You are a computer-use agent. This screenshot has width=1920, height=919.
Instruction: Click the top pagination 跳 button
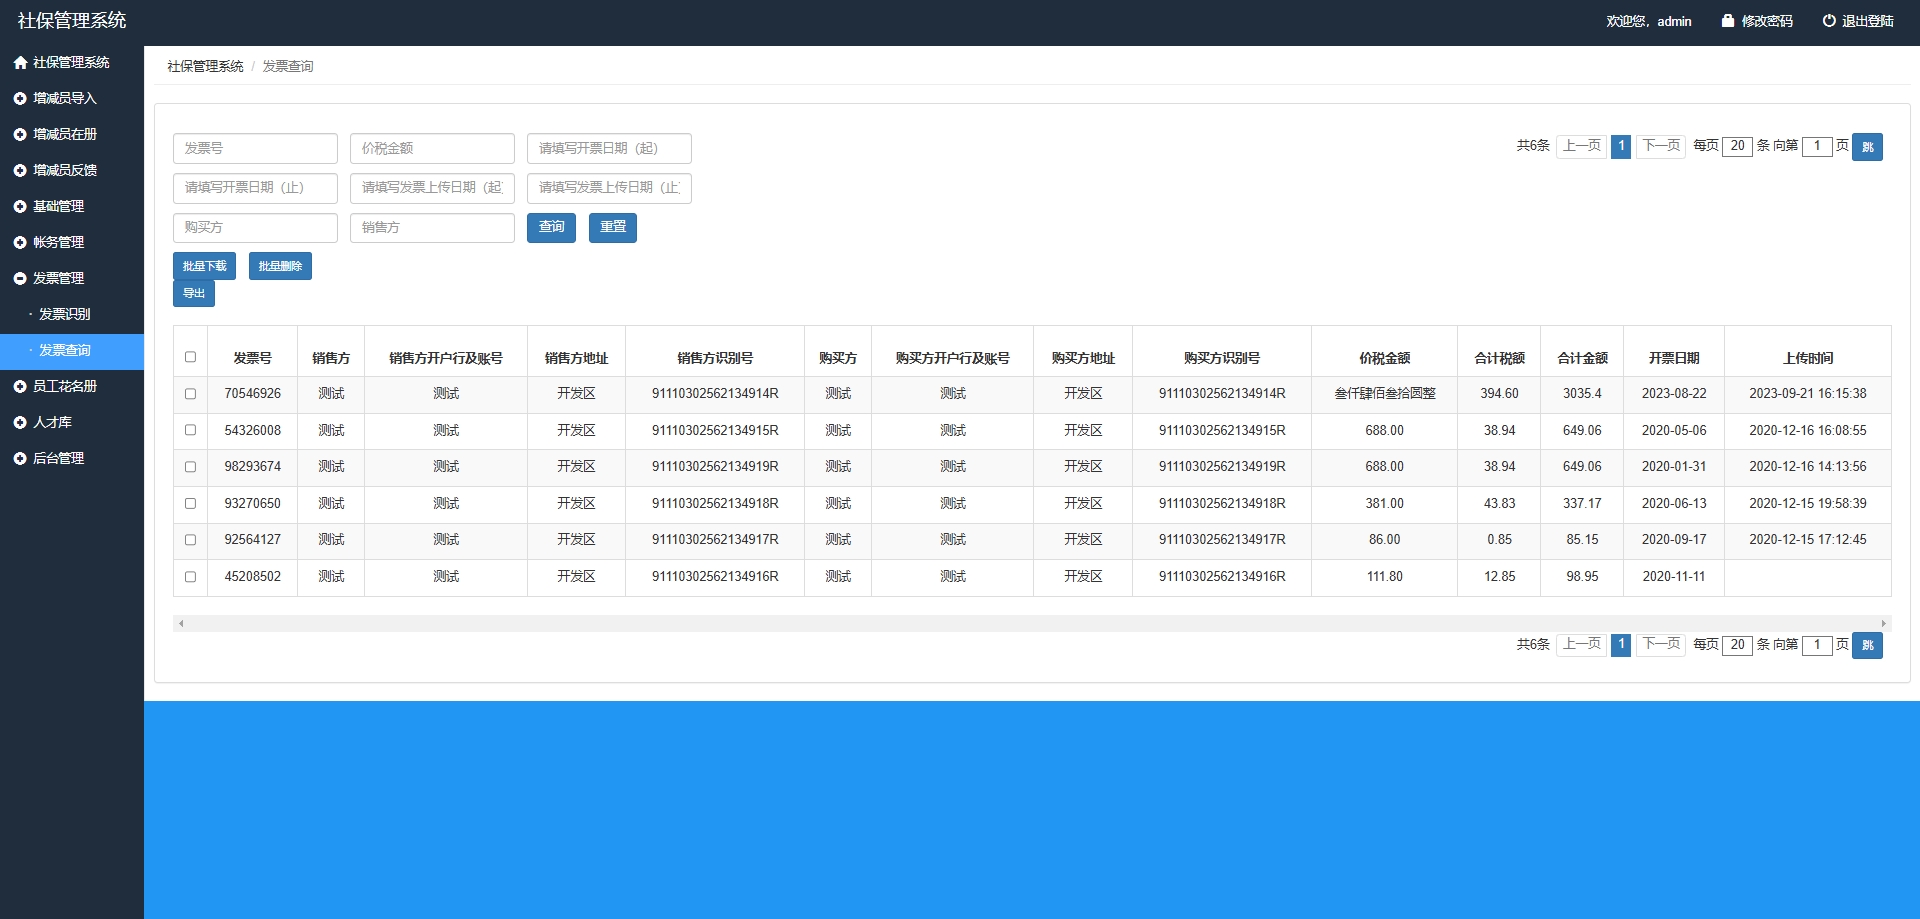pyautogui.click(x=1867, y=147)
